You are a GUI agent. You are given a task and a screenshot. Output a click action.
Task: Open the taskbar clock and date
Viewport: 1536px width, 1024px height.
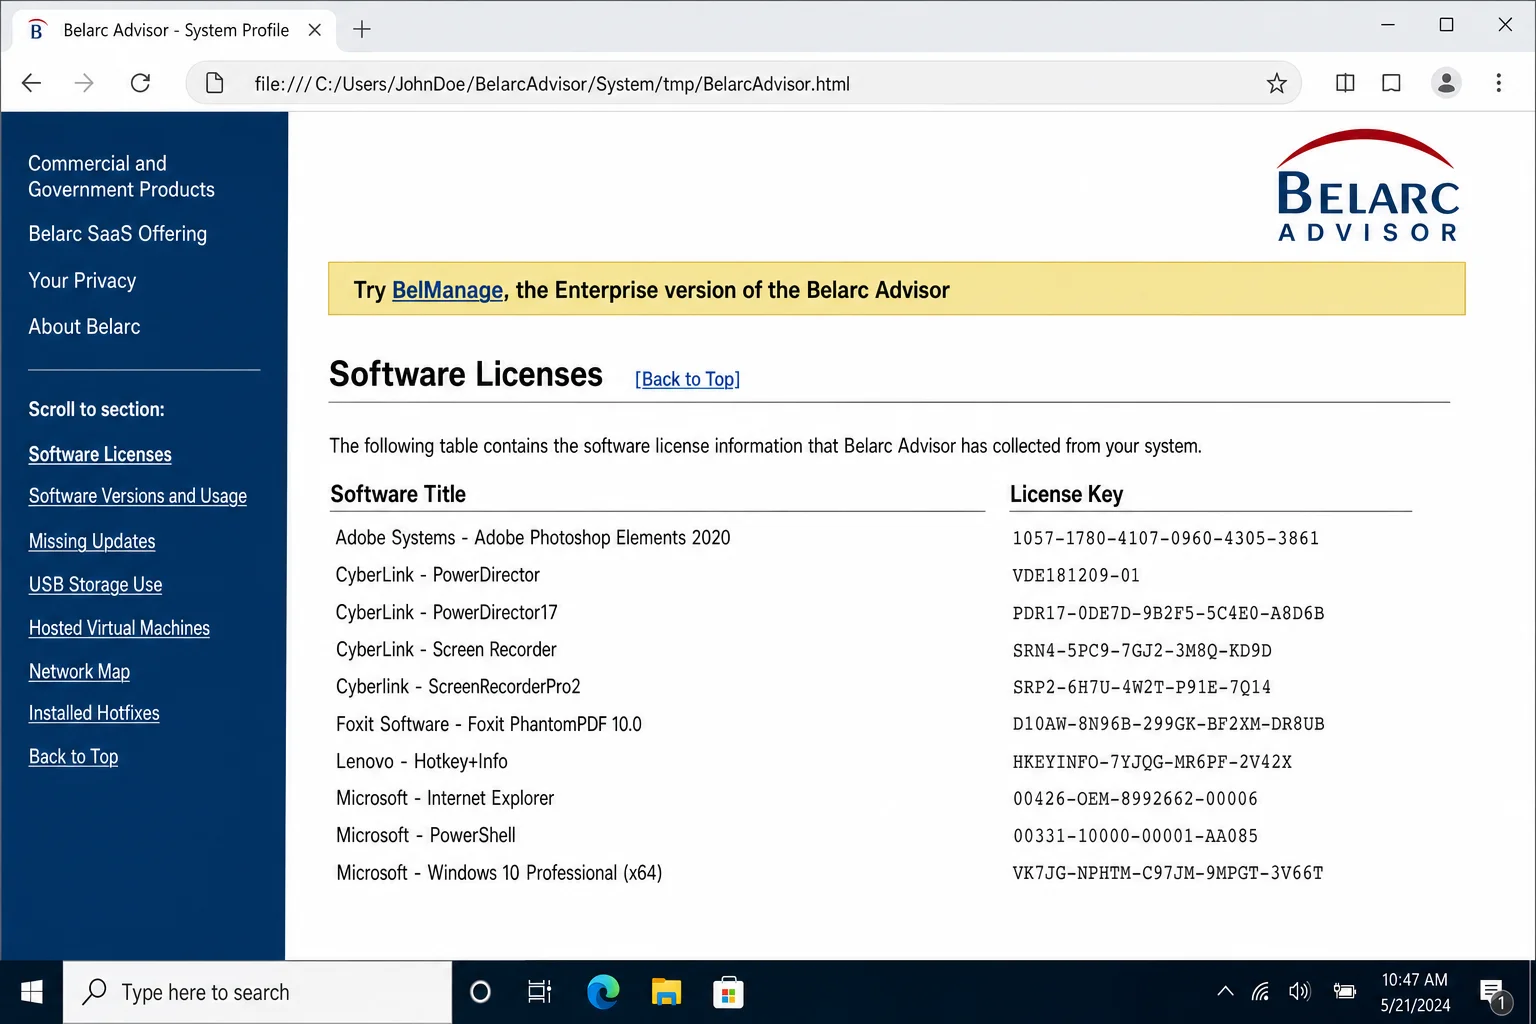(1415, 992)
